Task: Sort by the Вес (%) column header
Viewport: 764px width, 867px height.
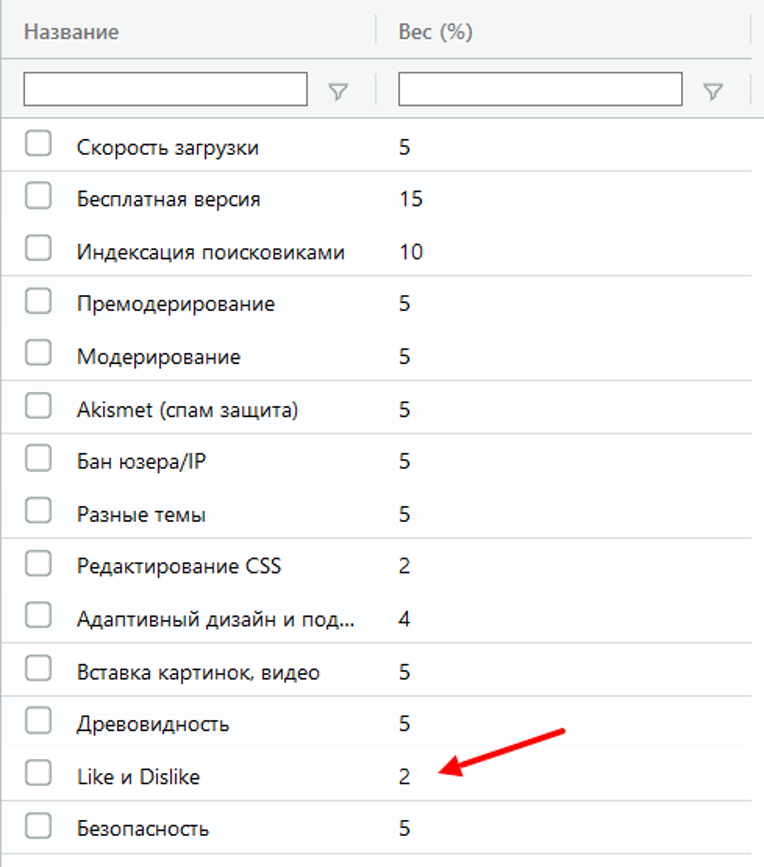Action: point(436,32)
